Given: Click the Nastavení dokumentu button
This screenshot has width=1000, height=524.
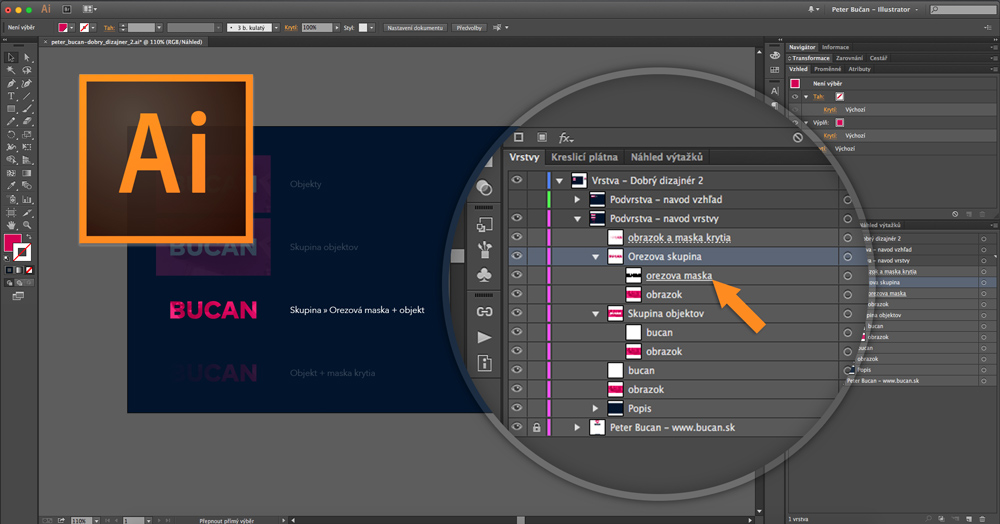Looking at the screenshot, I should 415,28.
